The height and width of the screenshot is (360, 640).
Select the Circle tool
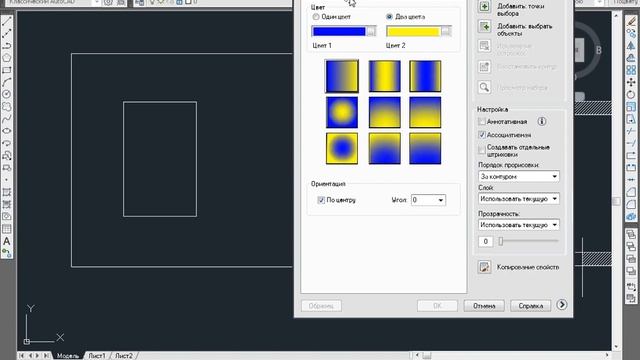click(x=7, y=94)
